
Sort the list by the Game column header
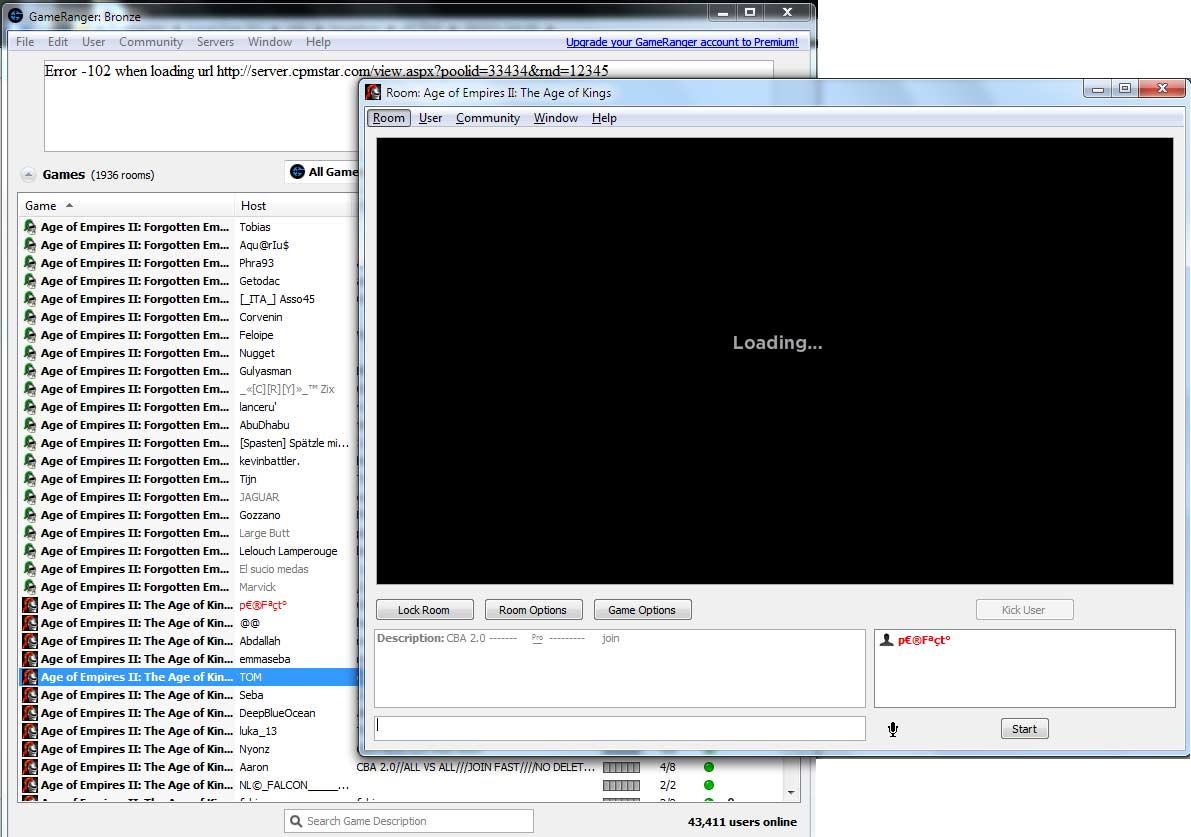(x=125, y=206)
